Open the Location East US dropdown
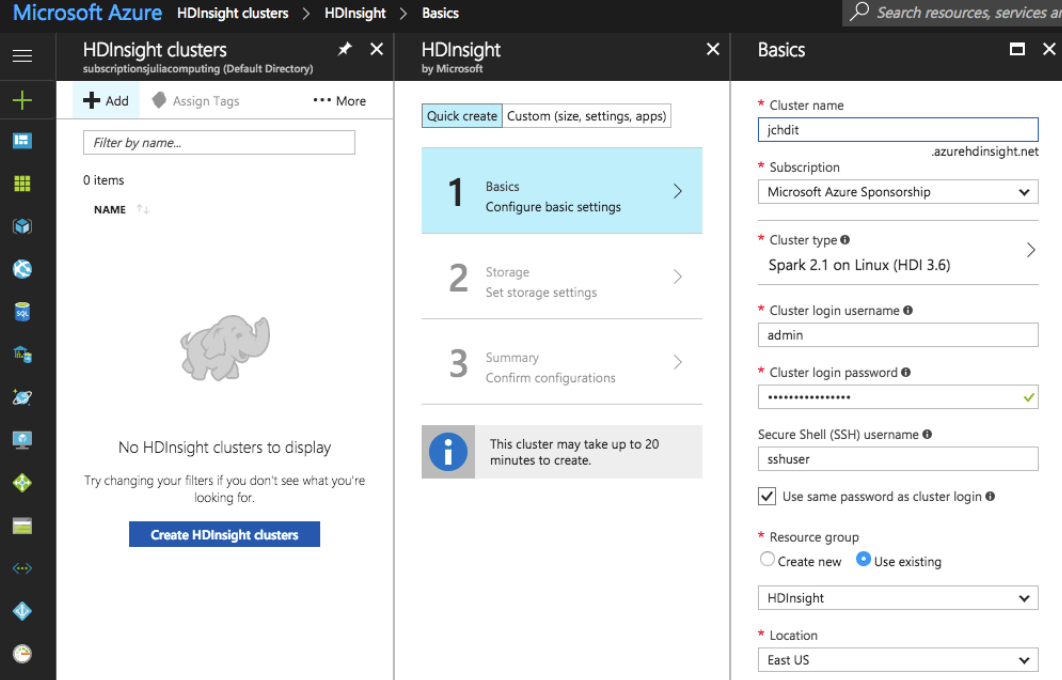The width and height of the screenshot is (1062, 680). click(x=897, y=660)
